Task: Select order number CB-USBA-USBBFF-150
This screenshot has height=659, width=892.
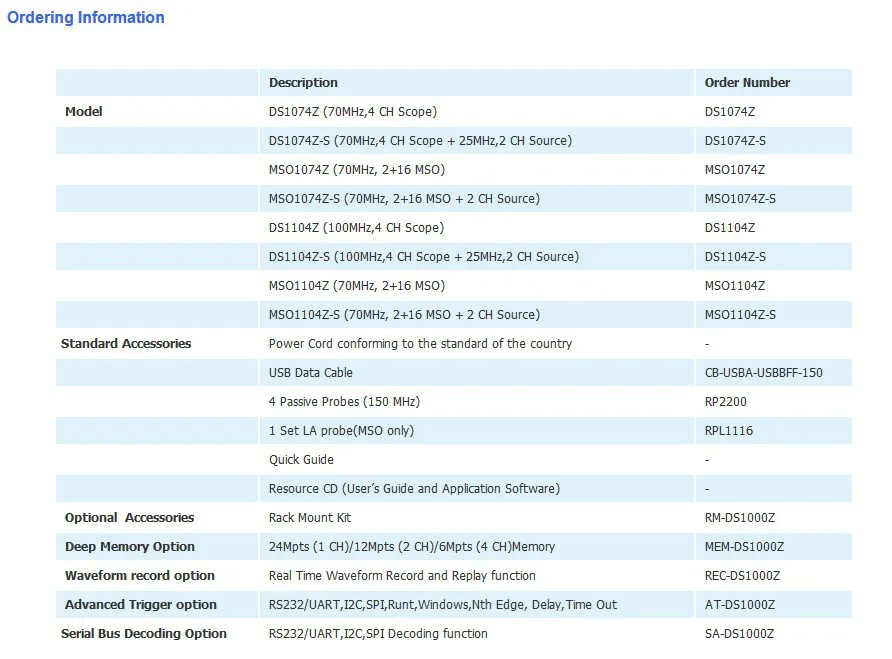Action: click(763, 373)
